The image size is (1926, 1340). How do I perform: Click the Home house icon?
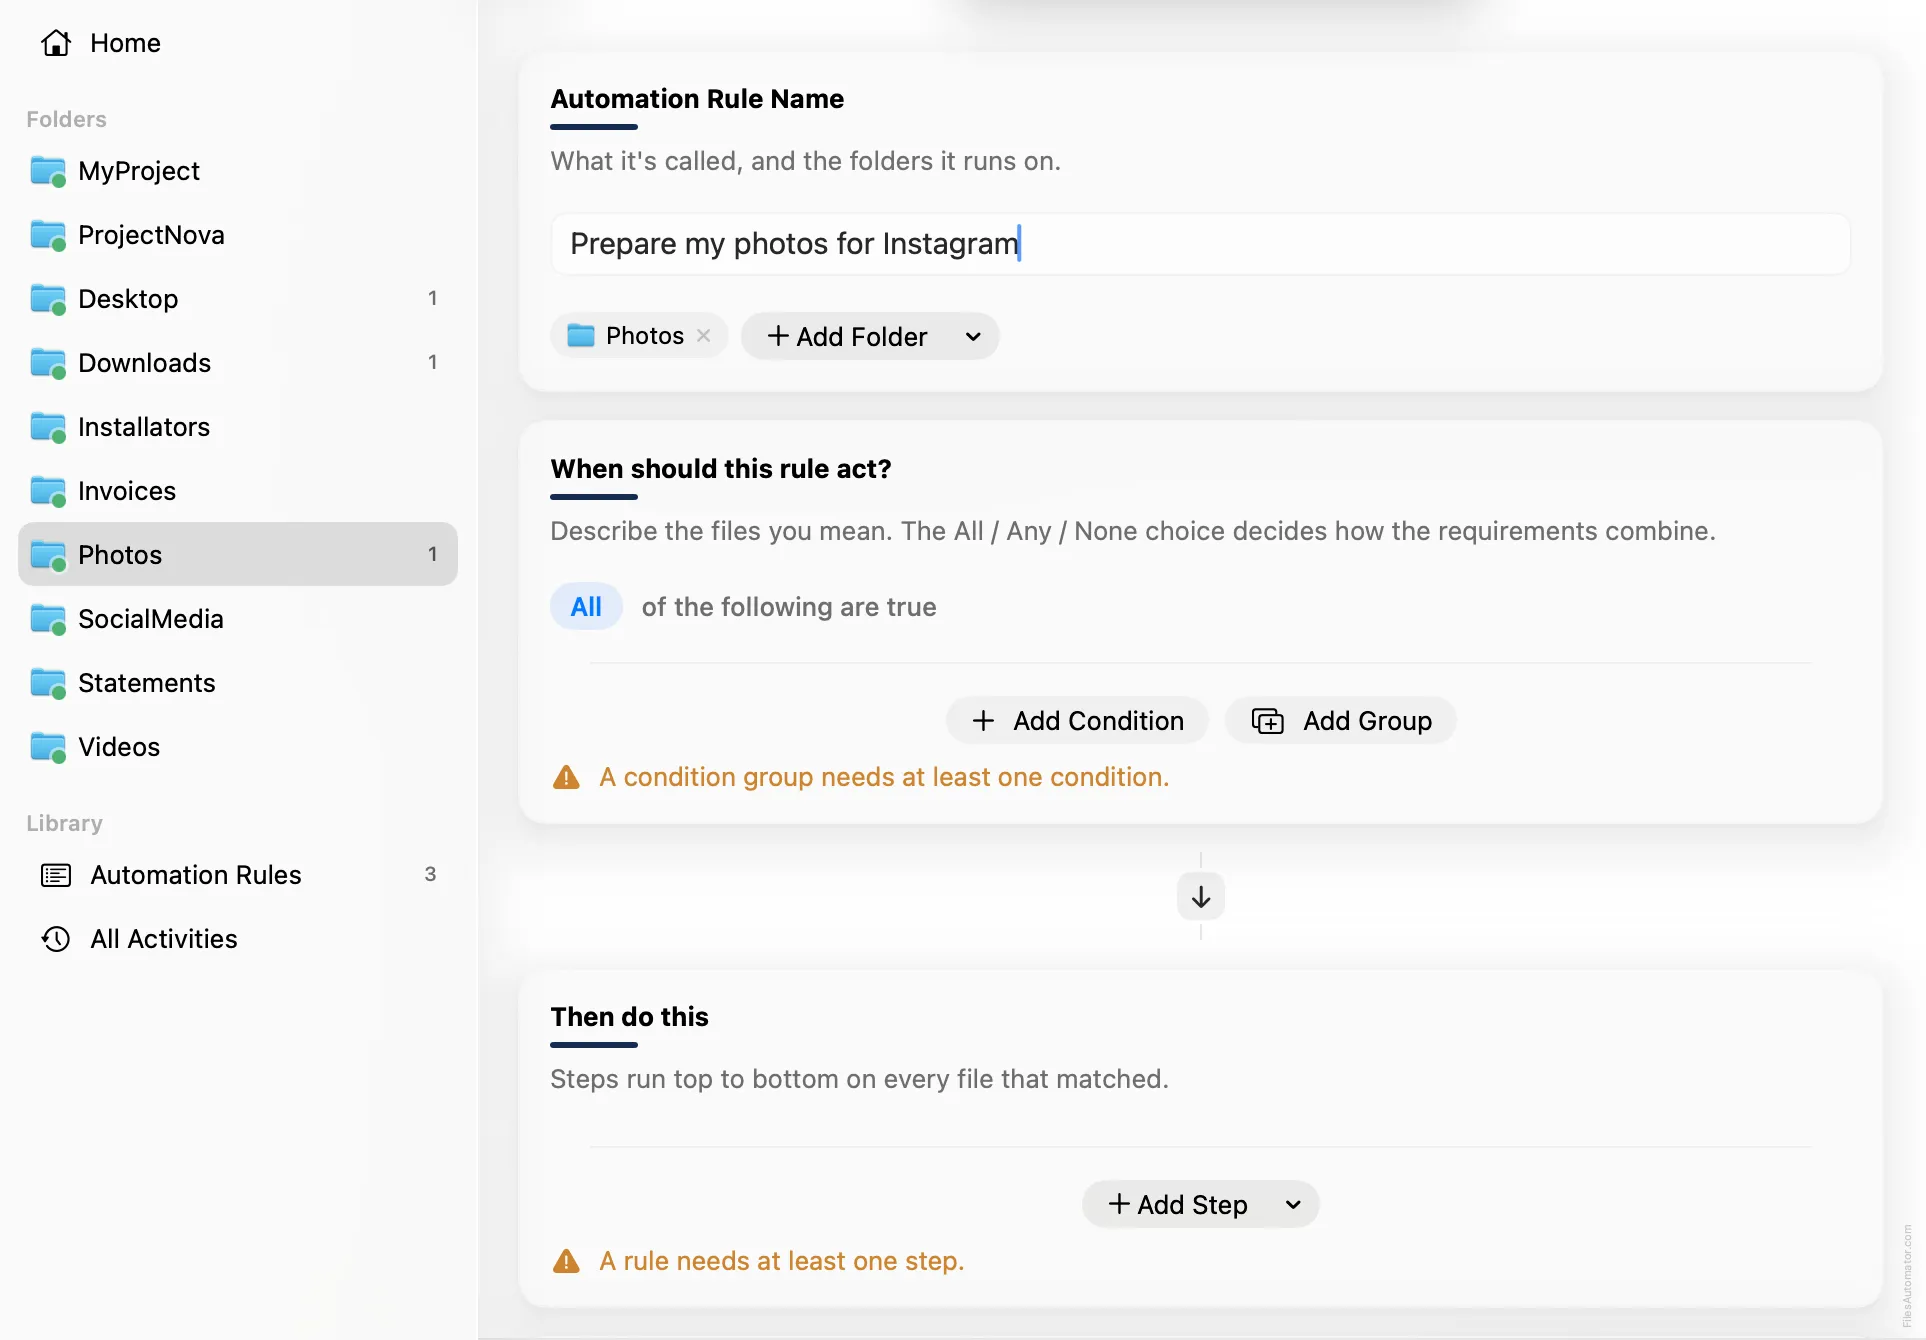[56, 43]
